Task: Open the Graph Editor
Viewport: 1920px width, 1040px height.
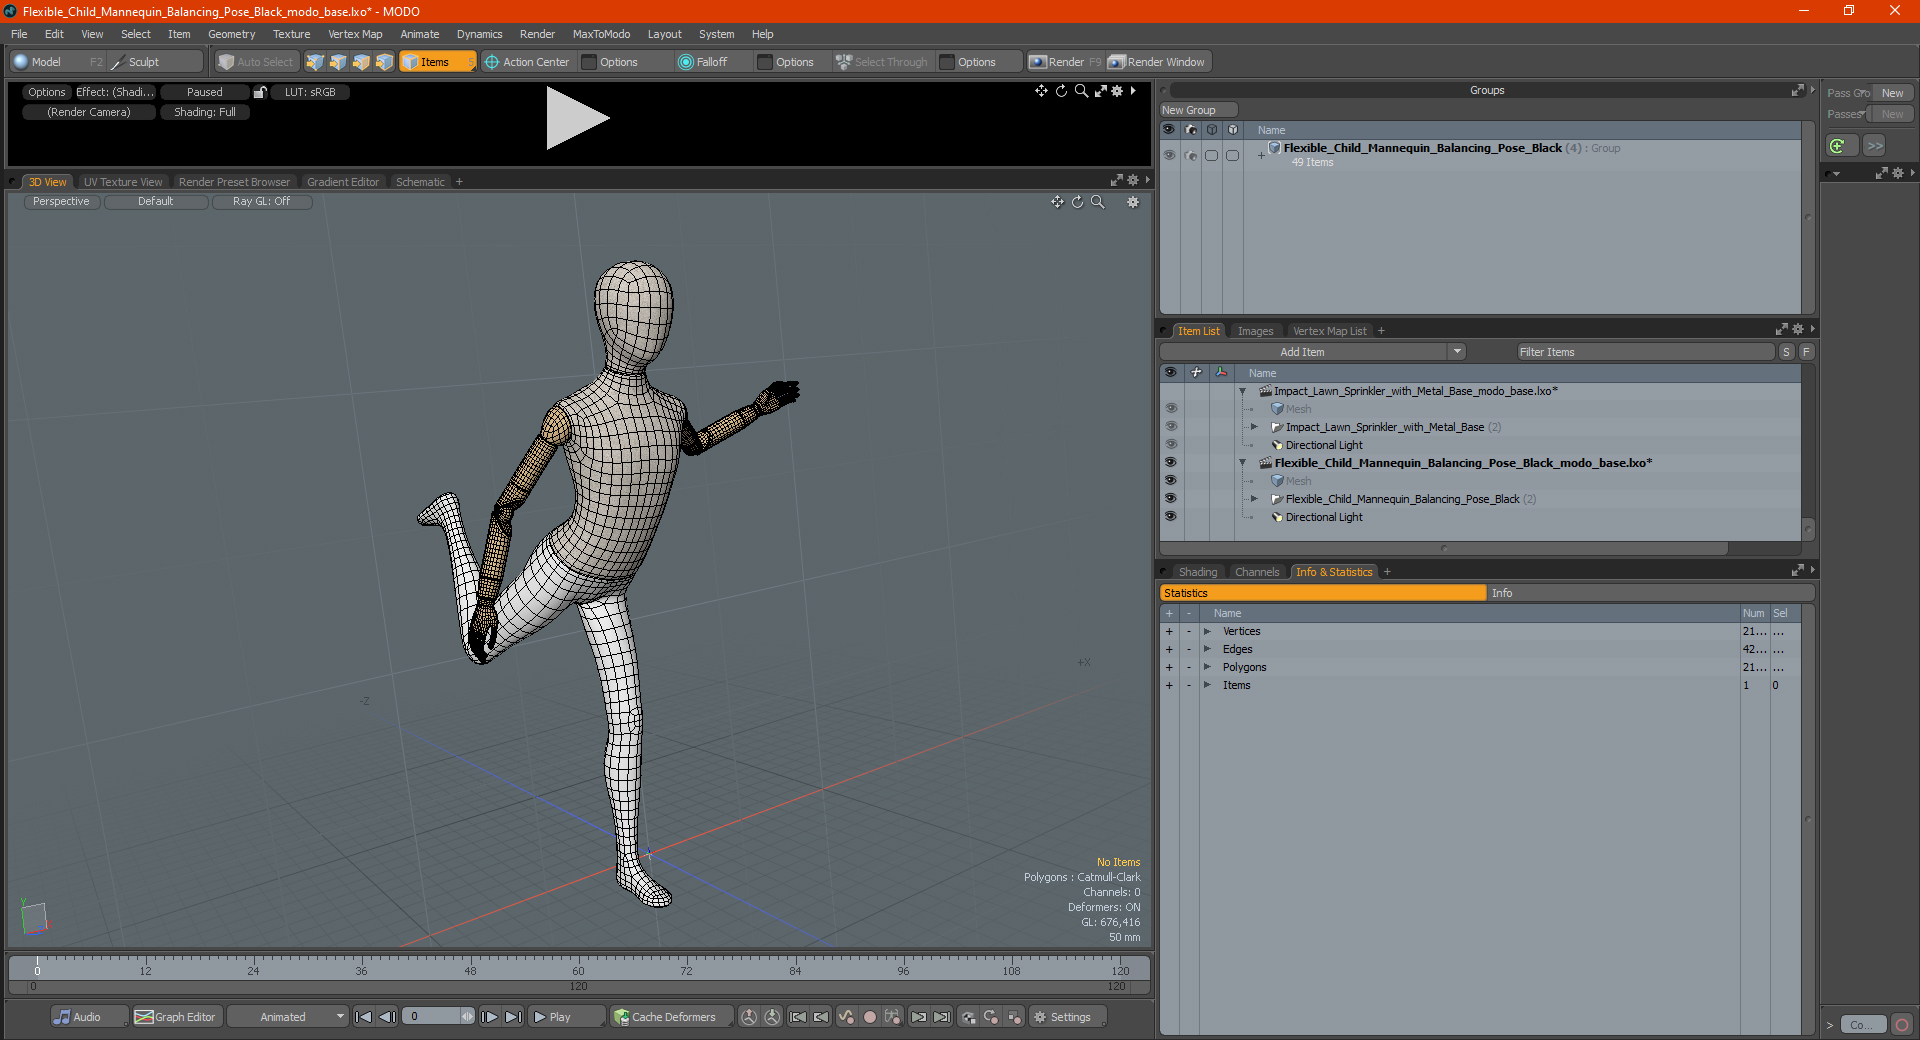Action: 176,1017
